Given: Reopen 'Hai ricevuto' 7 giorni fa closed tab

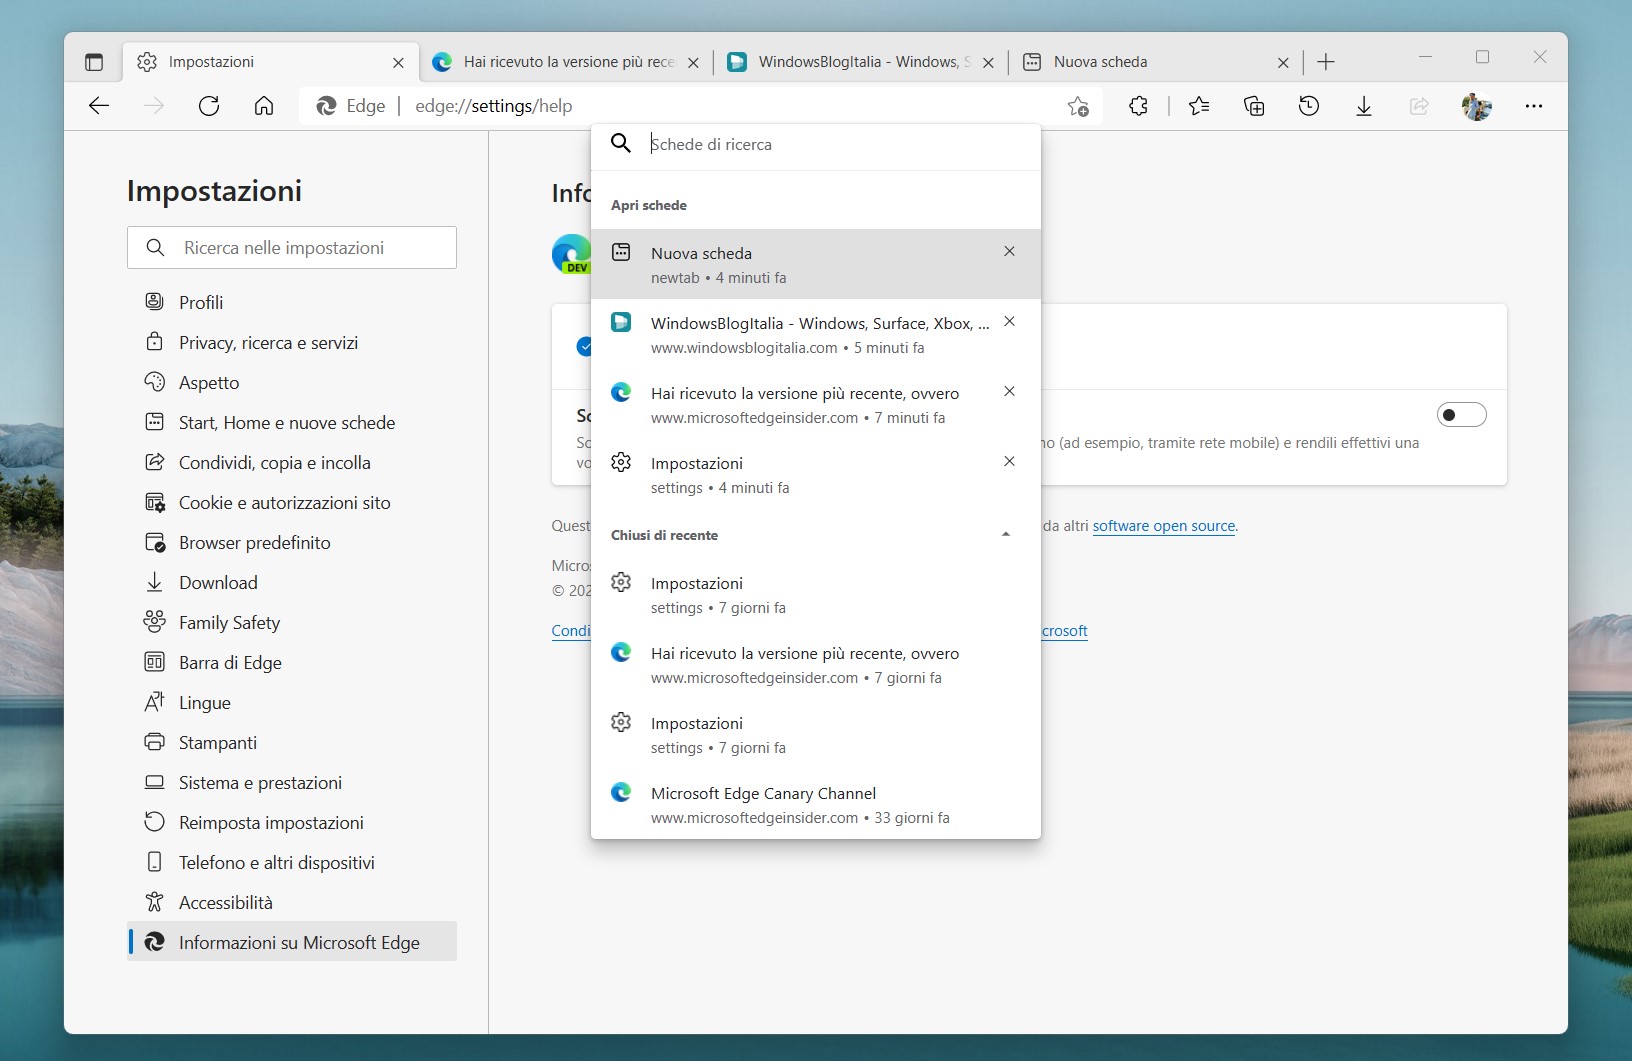Looking at the screenshot, I should pos(816,665).
